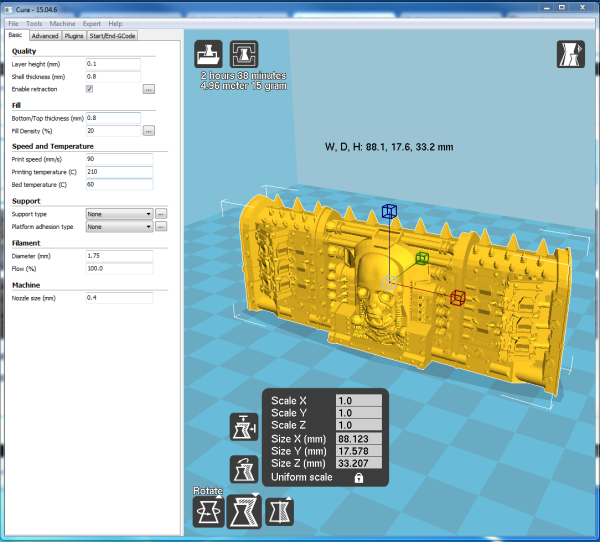The width and height of the screenshot is (600, 542).
Task: Switch to the Plugins tab
Action: coord(73,36)
